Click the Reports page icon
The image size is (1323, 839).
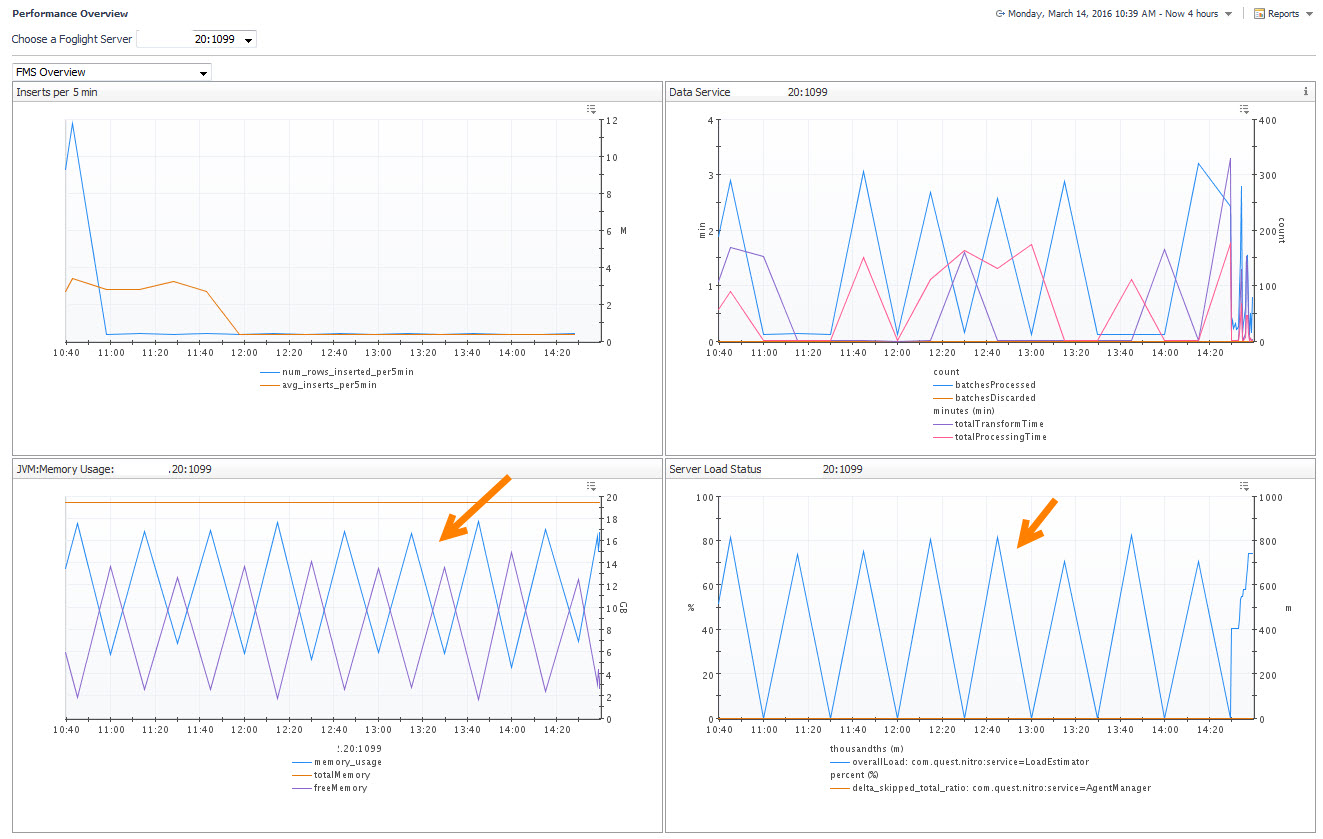[x=1259, y=14]
